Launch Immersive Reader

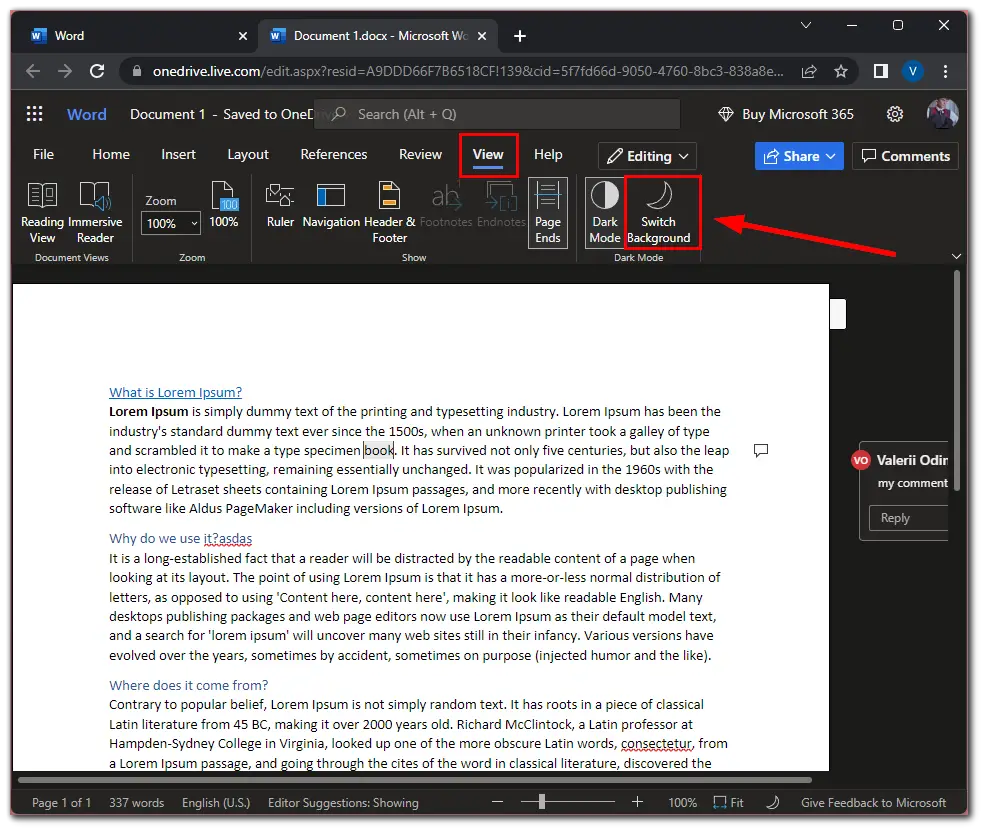click(x=95, y=212)
